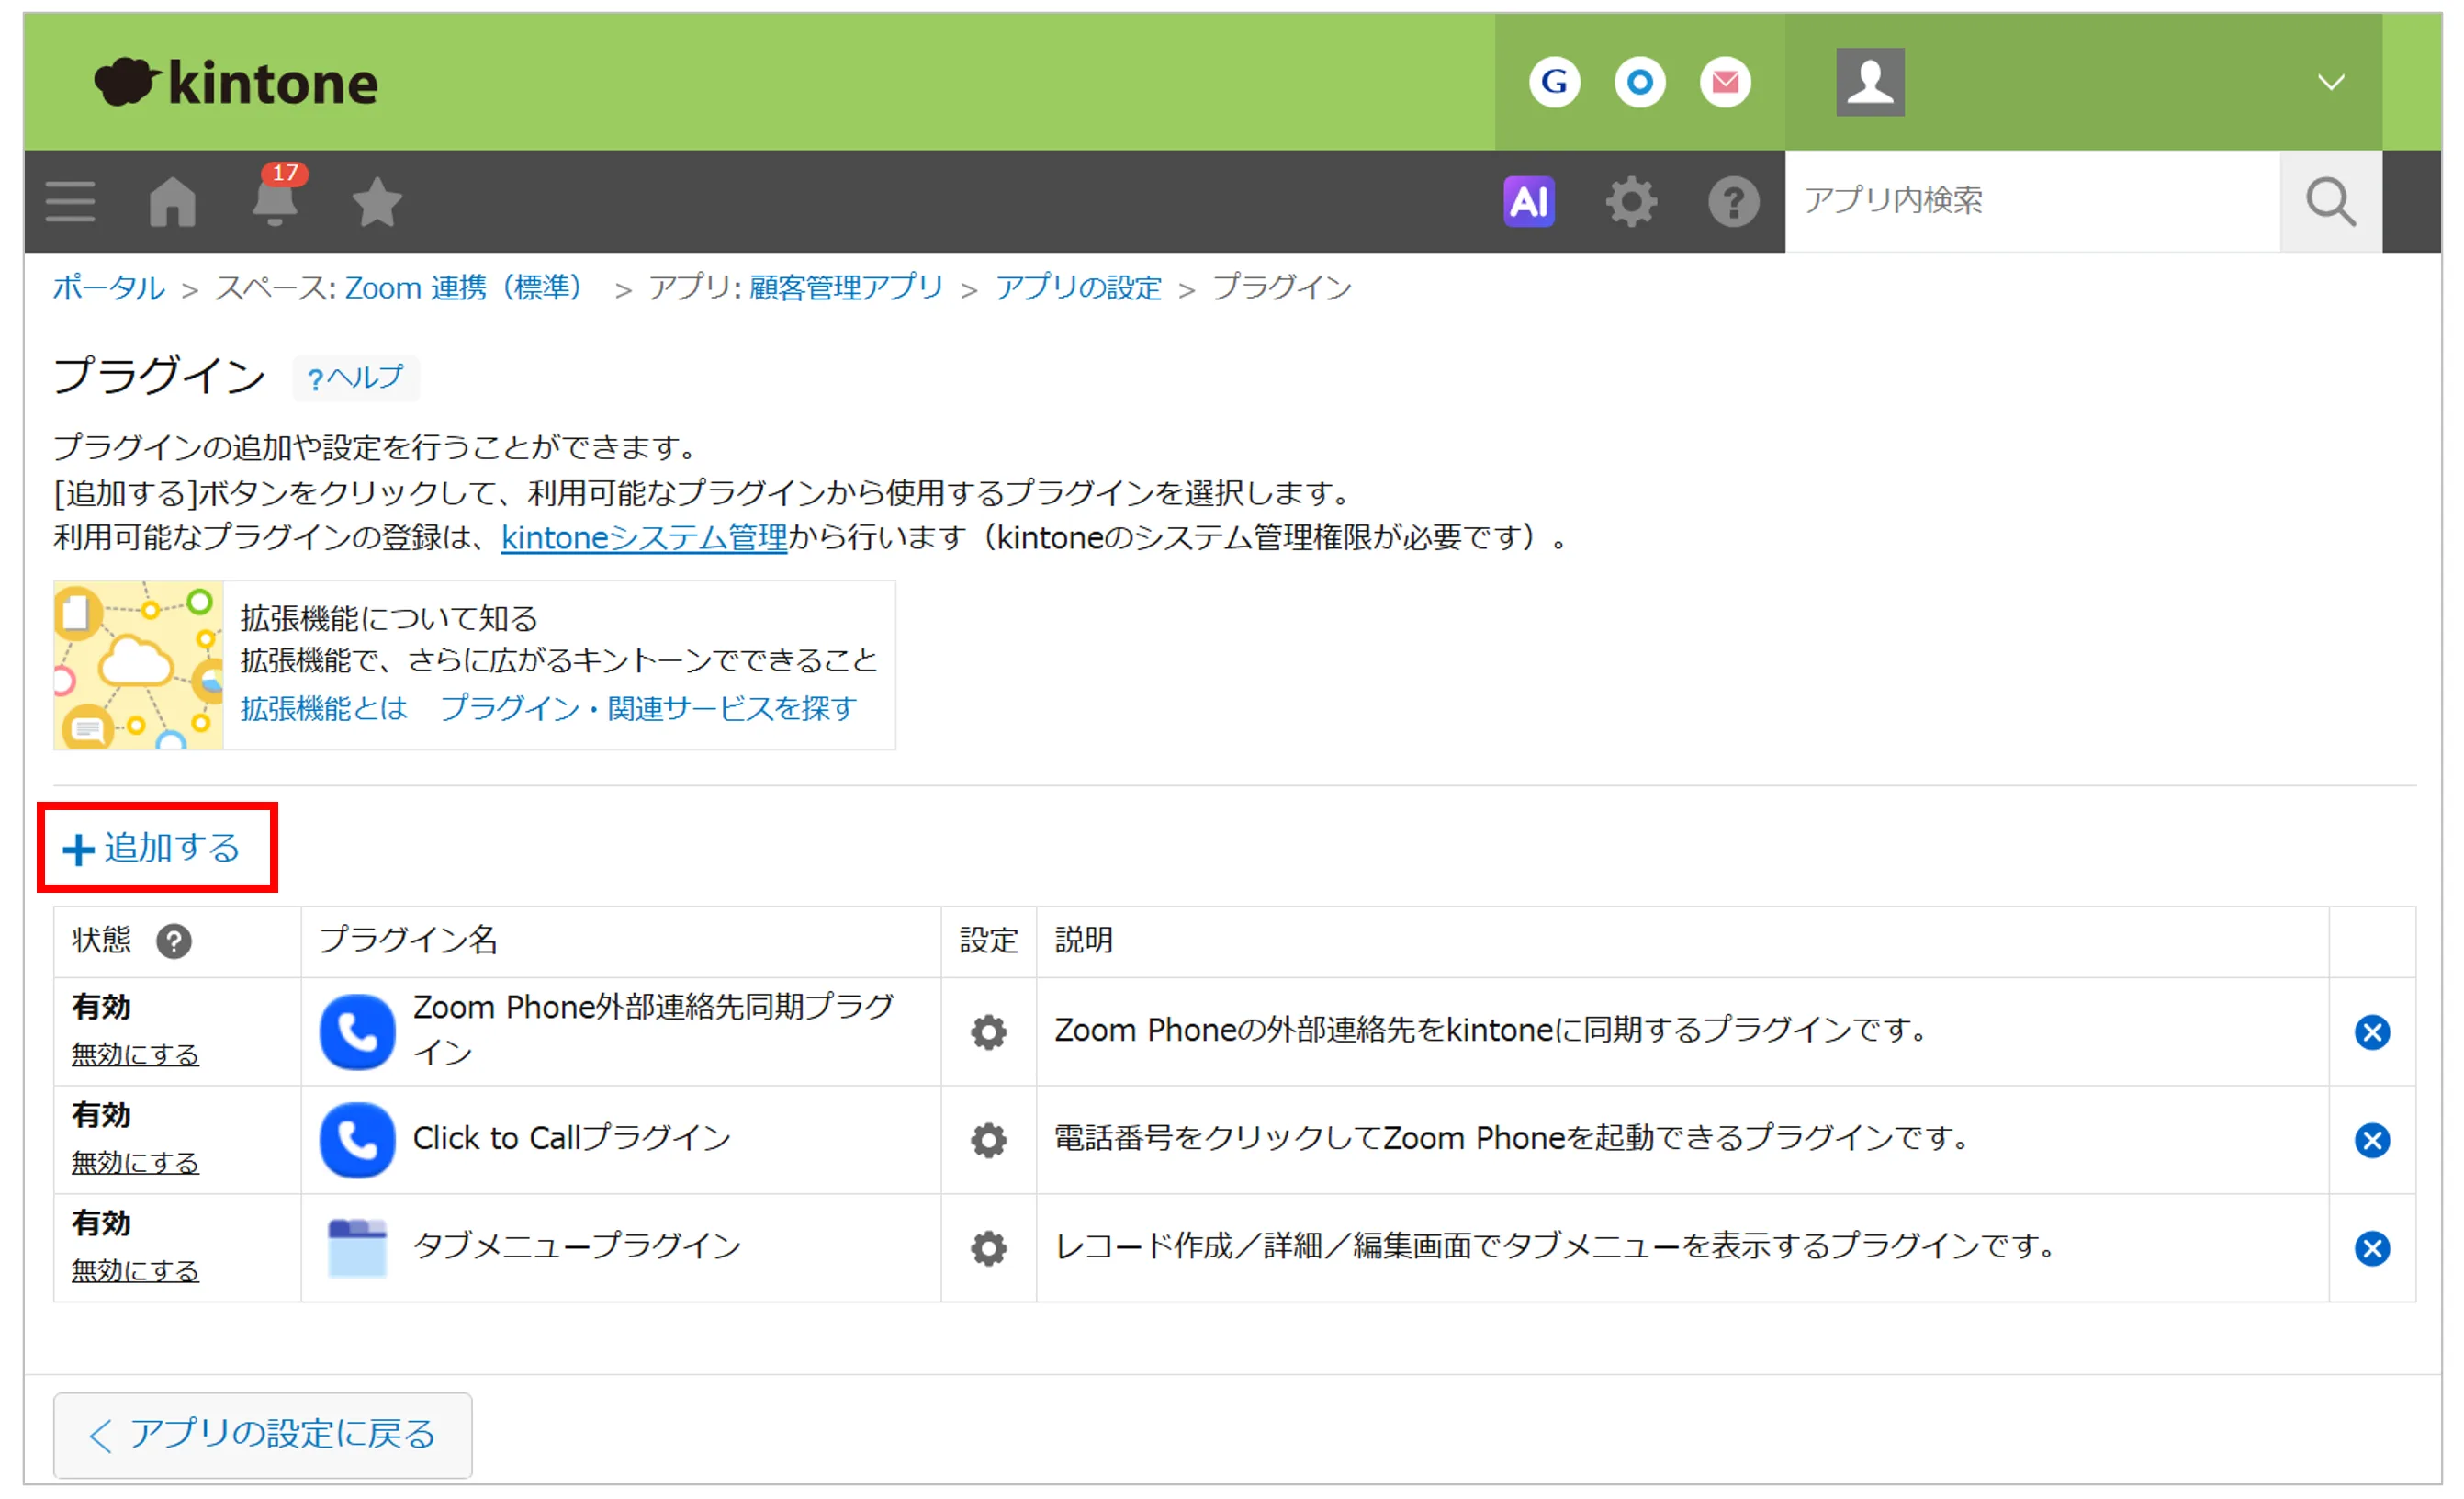
Task: Click the 設定 column header
Action: [x=988, y=940]
